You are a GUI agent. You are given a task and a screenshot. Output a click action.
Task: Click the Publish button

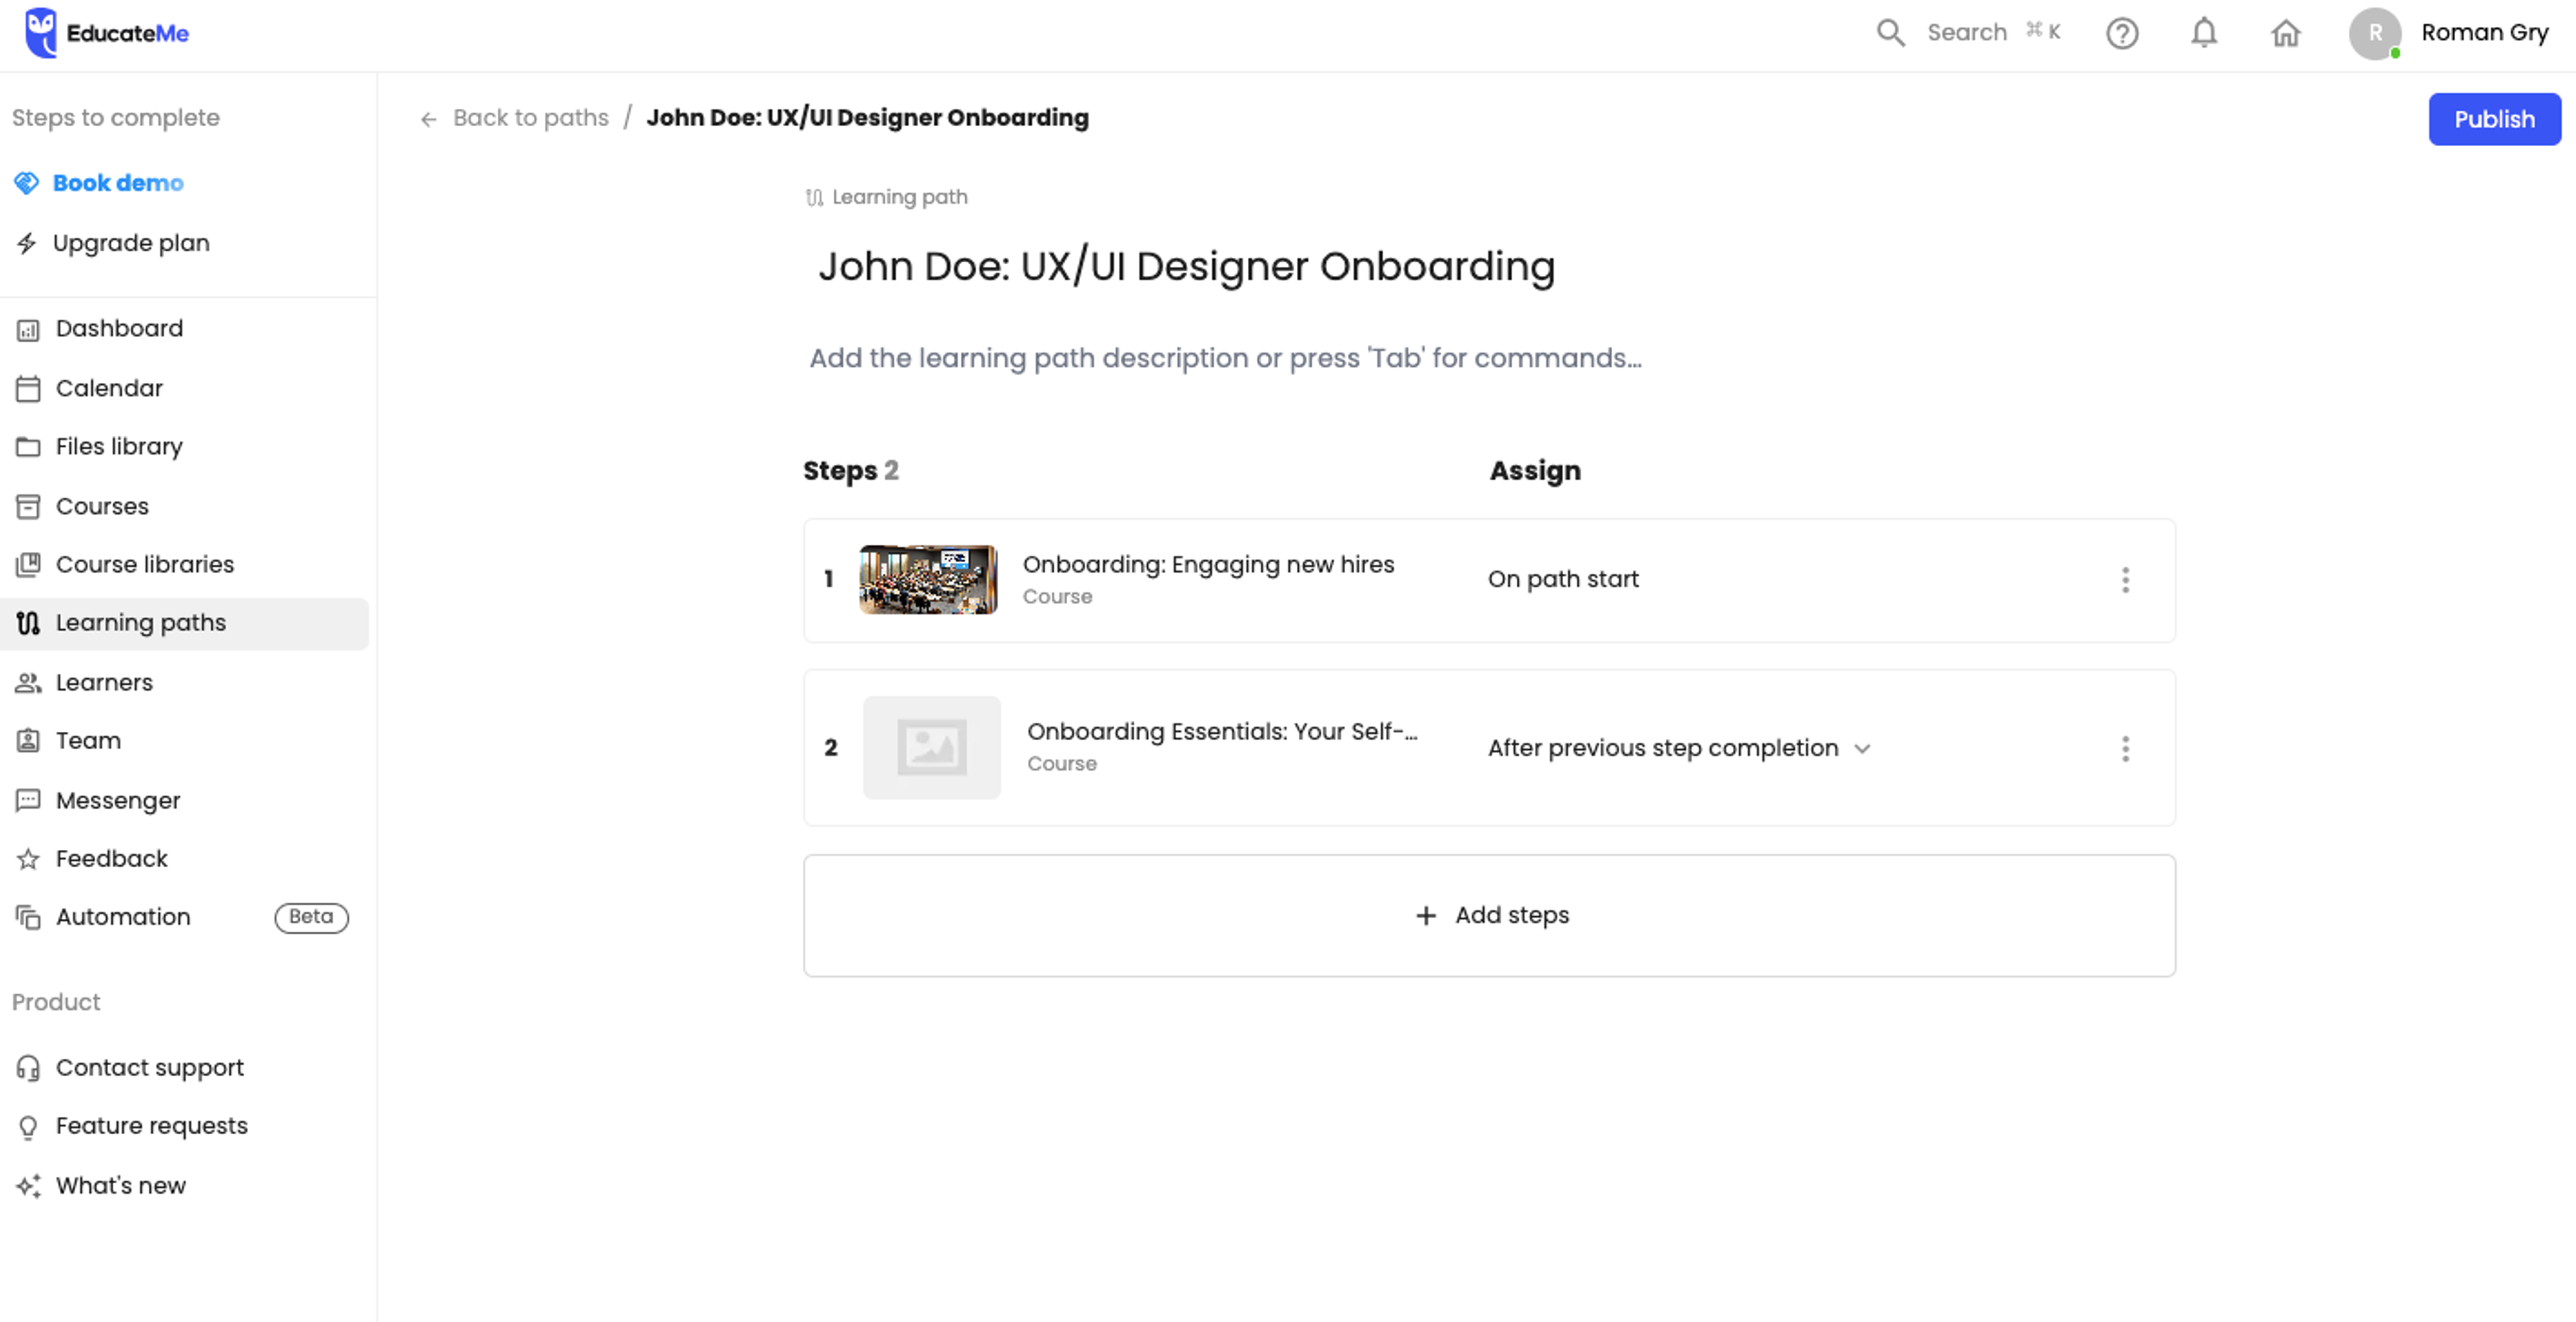[2494, 119]
